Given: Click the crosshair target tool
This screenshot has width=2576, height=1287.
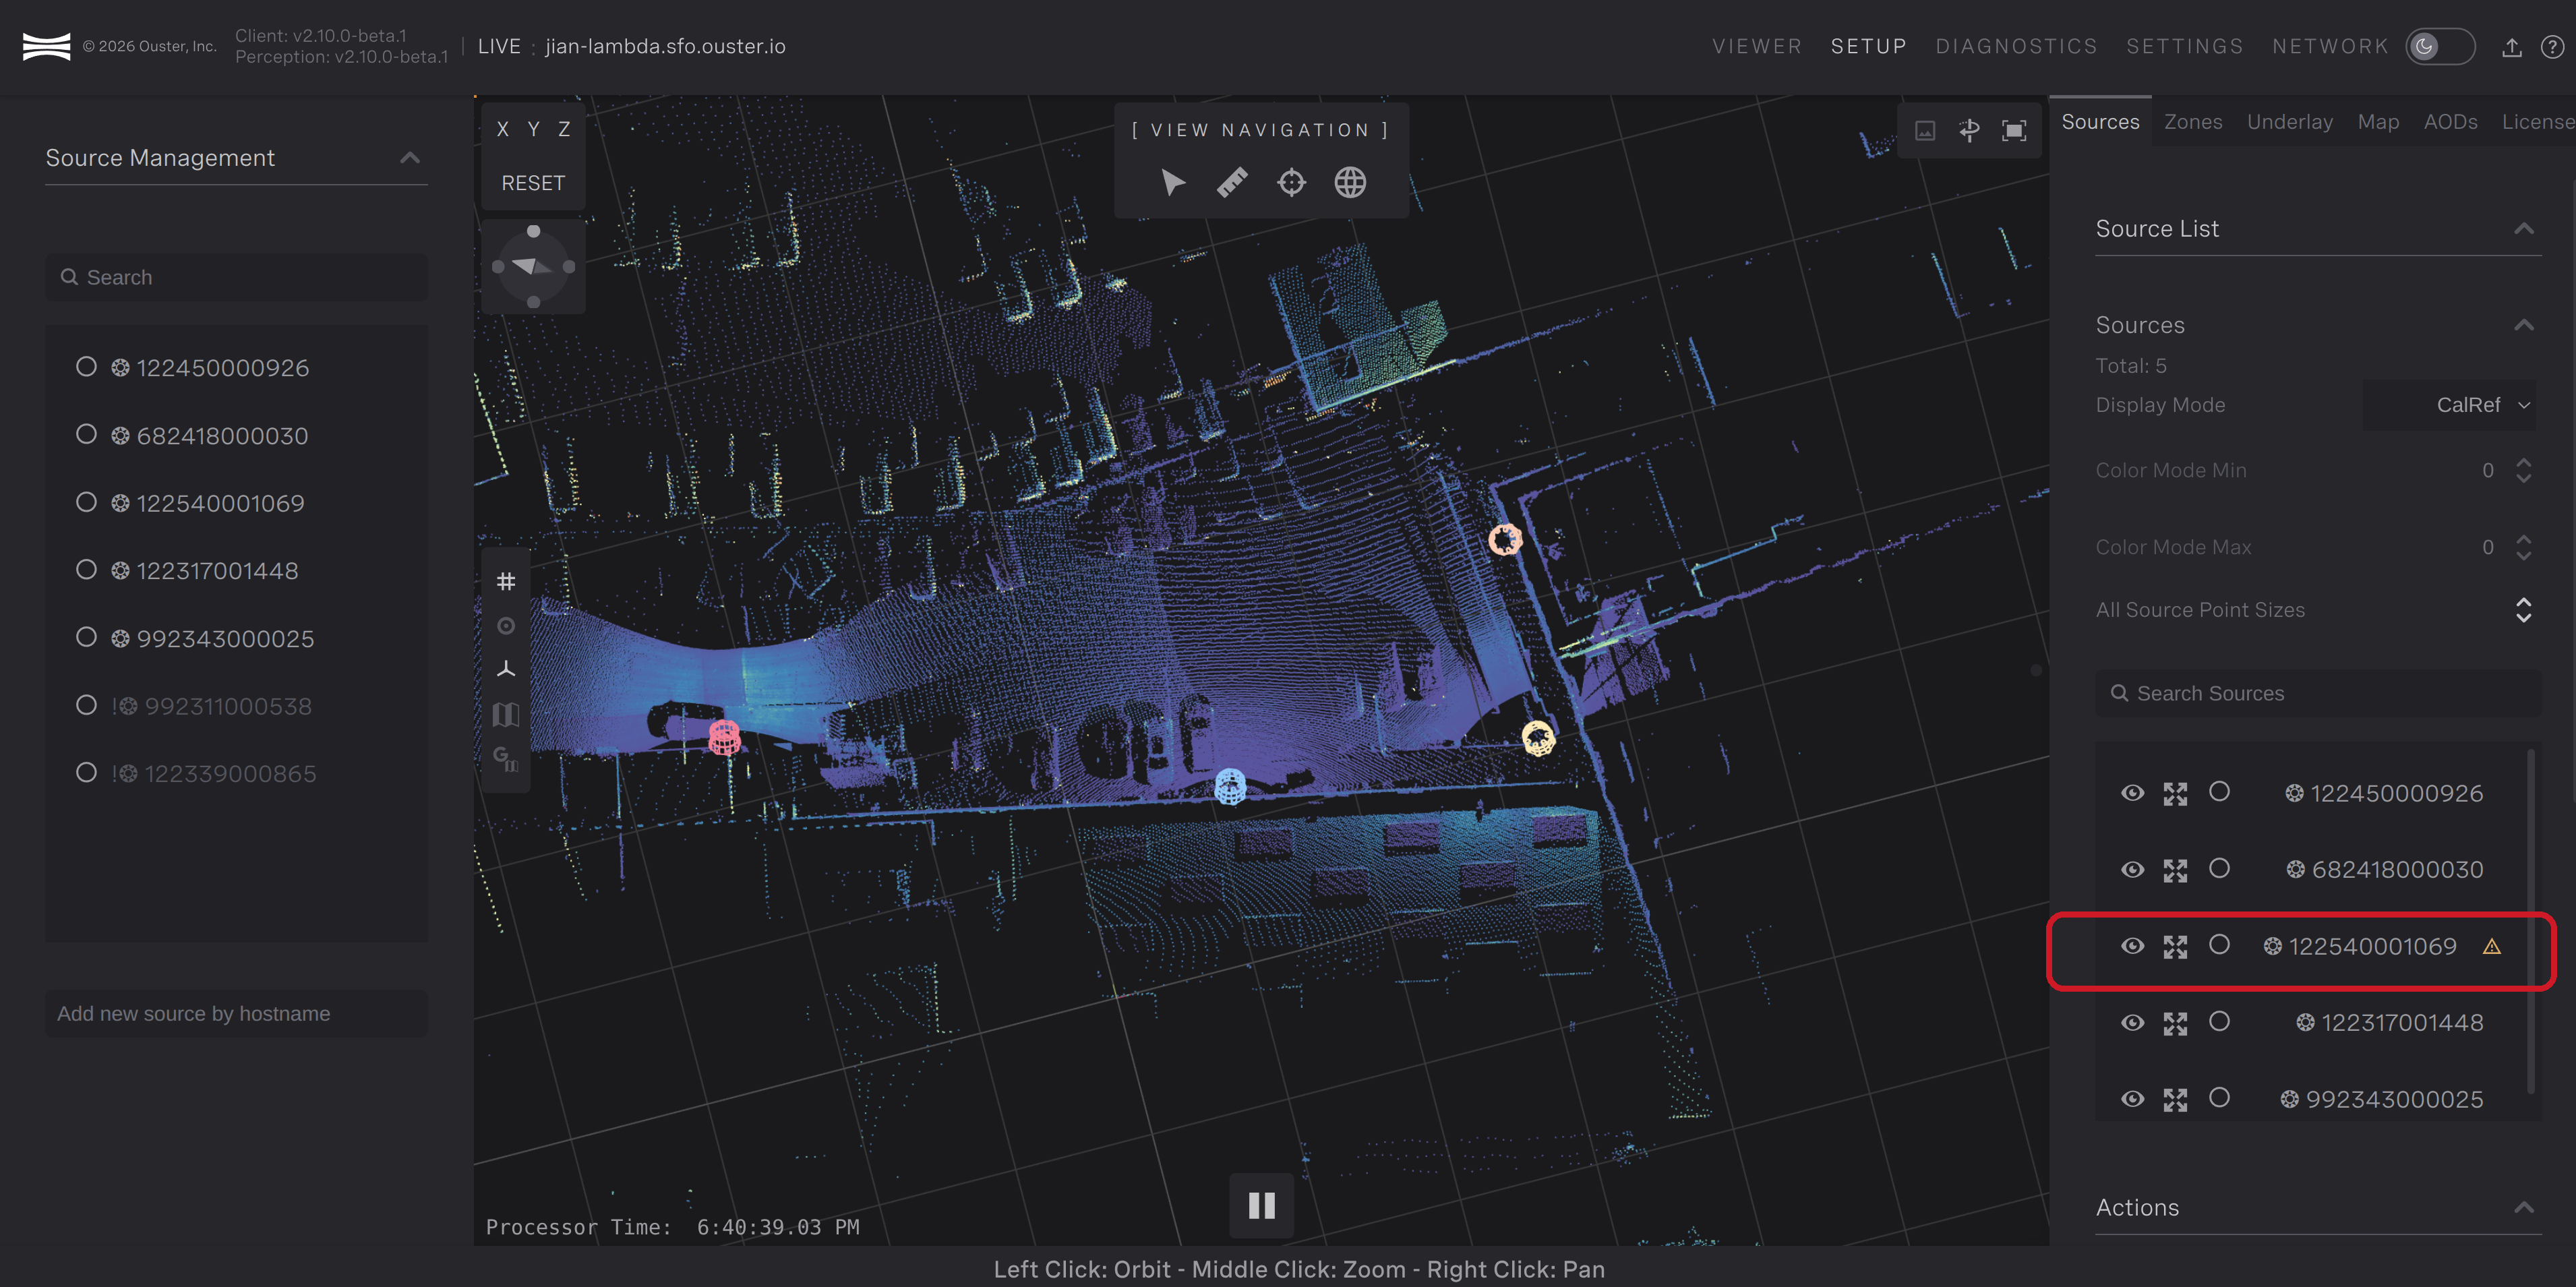Looking at the screenshot, I should [x=1291, y=182].
